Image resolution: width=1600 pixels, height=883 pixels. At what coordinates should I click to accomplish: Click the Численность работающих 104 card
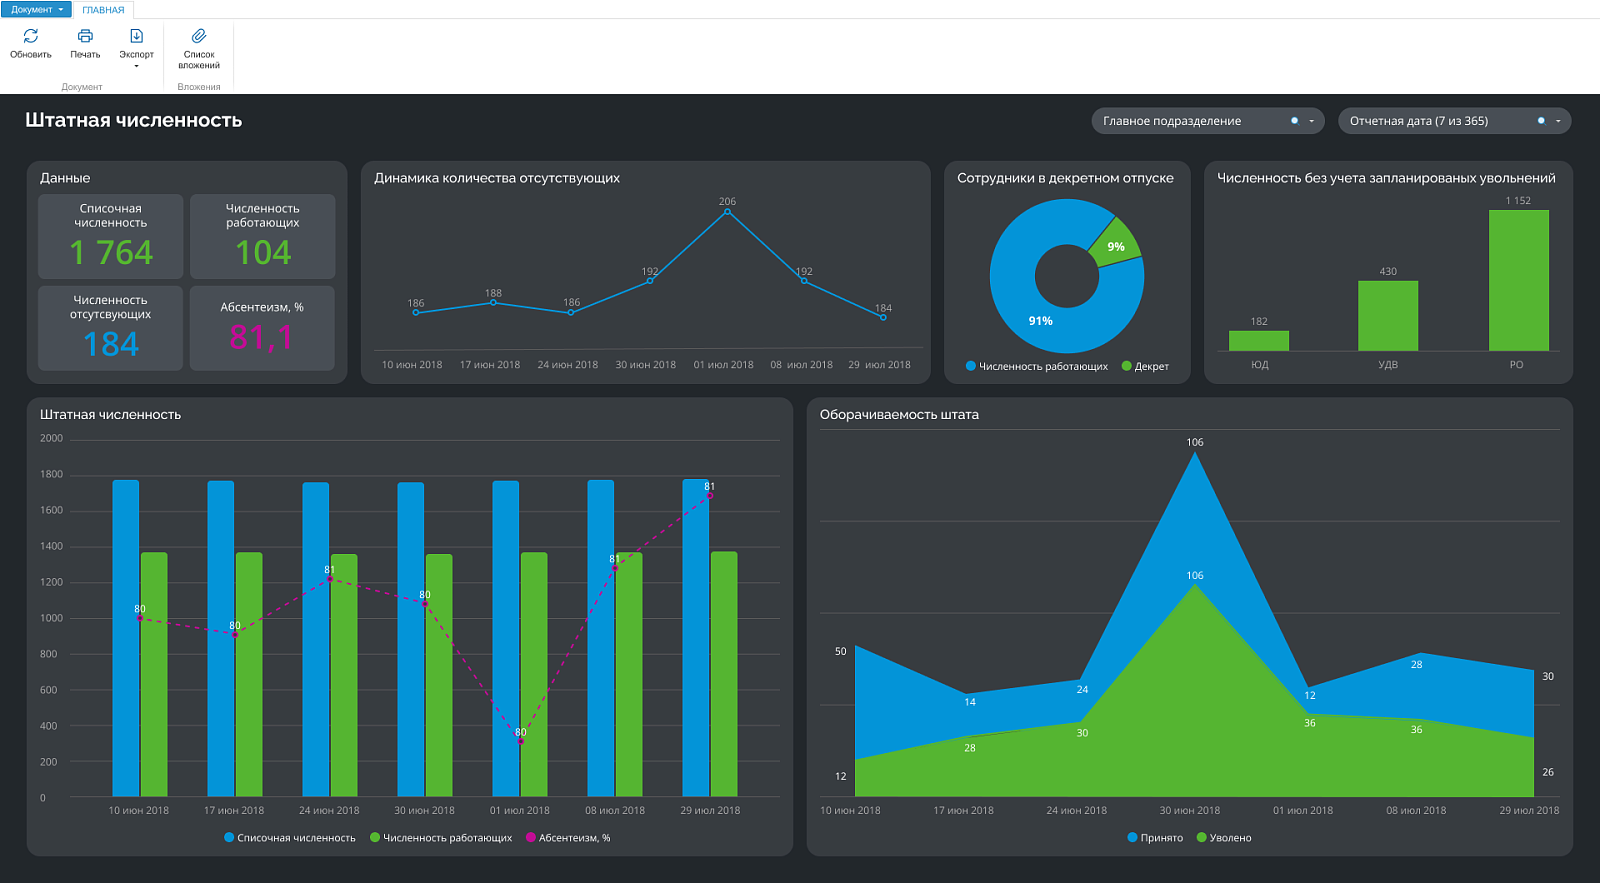click(263, 237)
